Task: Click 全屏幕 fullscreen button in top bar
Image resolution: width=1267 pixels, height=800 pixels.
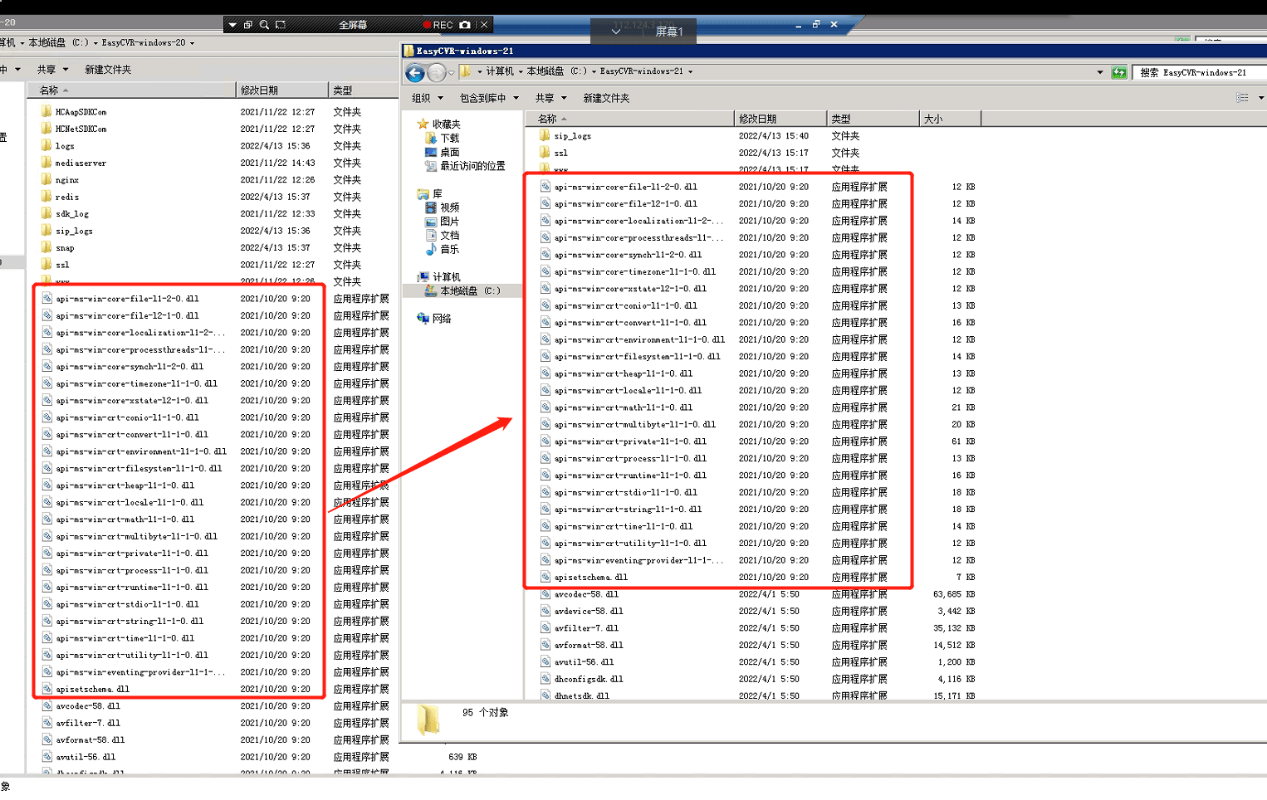Action: point(352,24)
